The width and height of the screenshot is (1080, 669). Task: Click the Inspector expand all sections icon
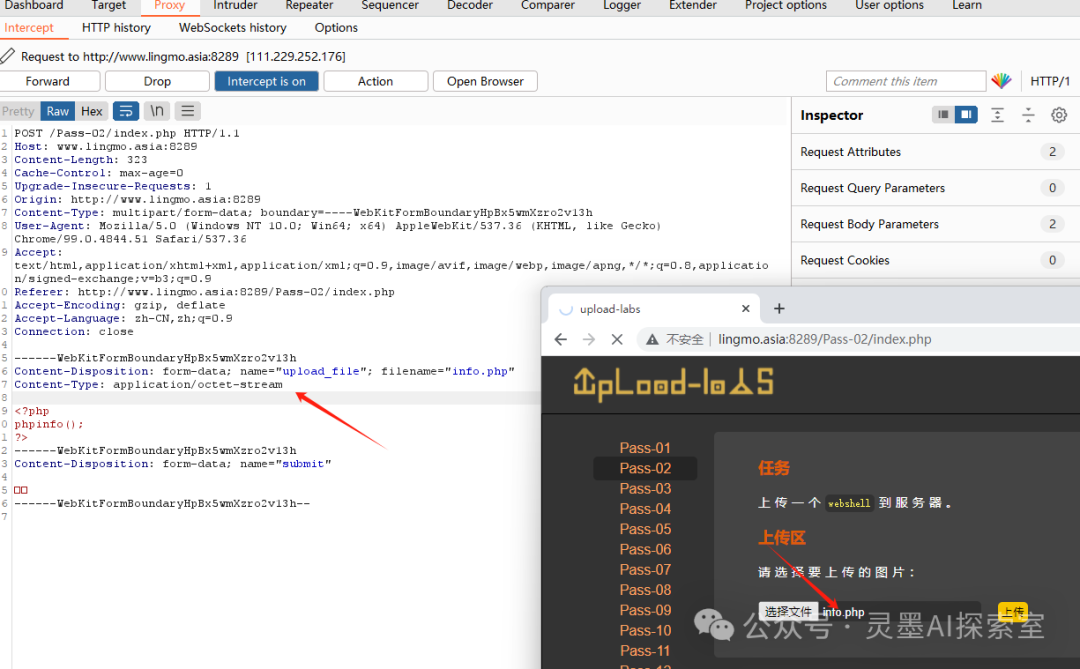tap(997, 115)
